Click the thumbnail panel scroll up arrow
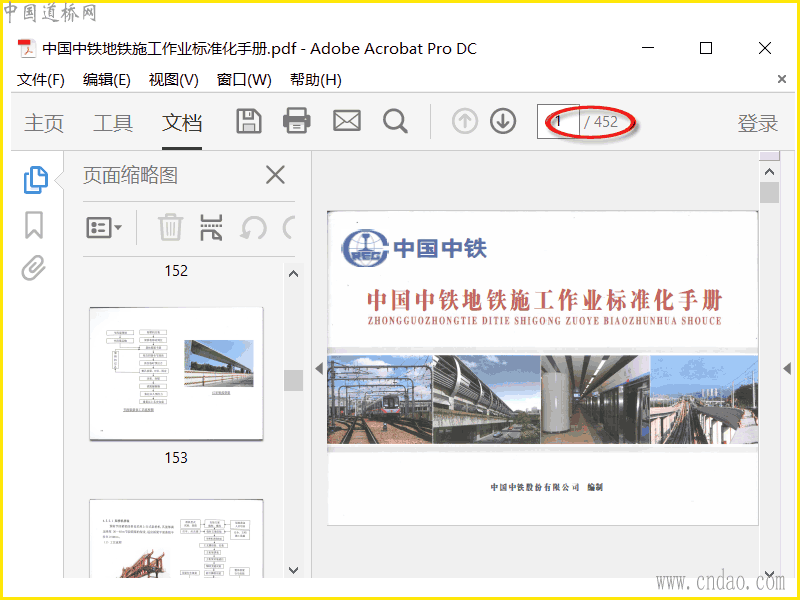Screen dimensions: 800x600 (x=293, y=274)
